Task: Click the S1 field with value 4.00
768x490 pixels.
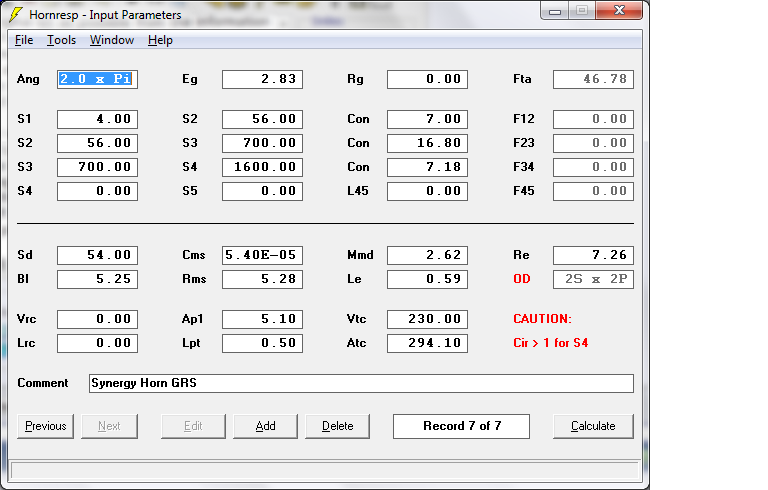Action: pos(97,119)
